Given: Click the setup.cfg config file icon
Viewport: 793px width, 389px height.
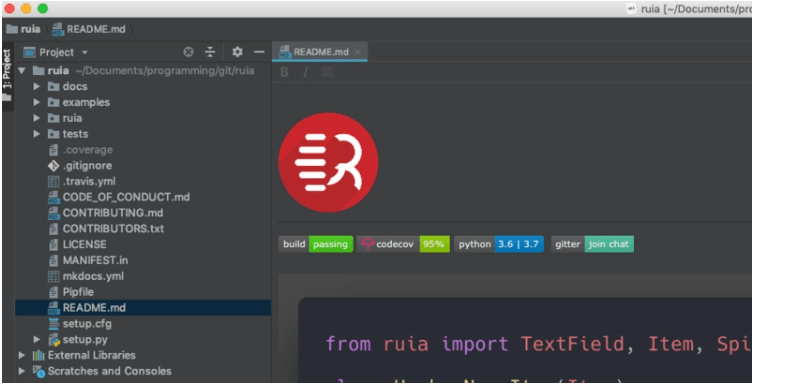Looking at the screenshot, I should click(x=54, y=324).
